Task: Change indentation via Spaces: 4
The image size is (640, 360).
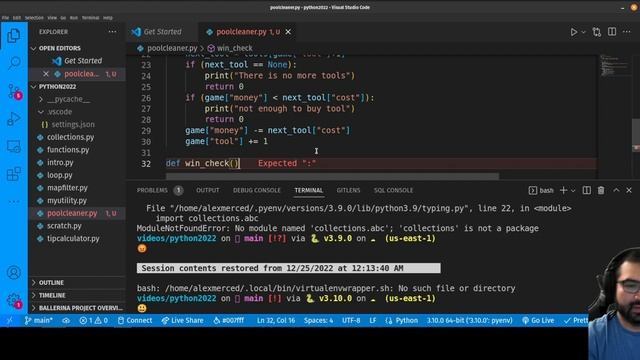Action: pos(318,320)
